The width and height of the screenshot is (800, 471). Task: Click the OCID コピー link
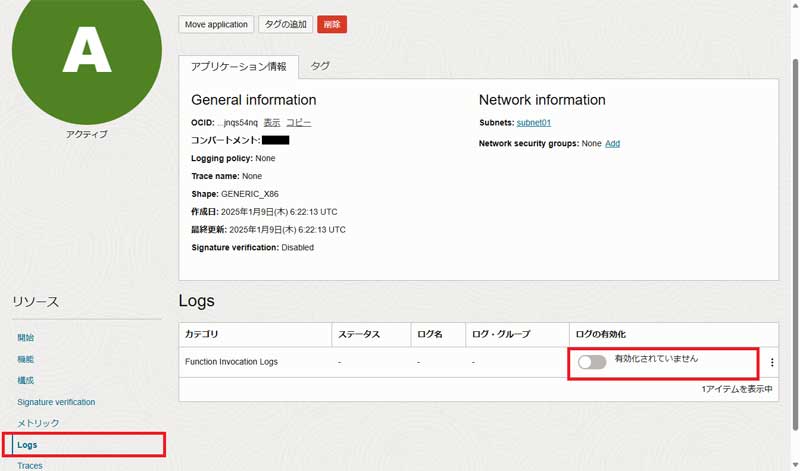click(298, 123)
